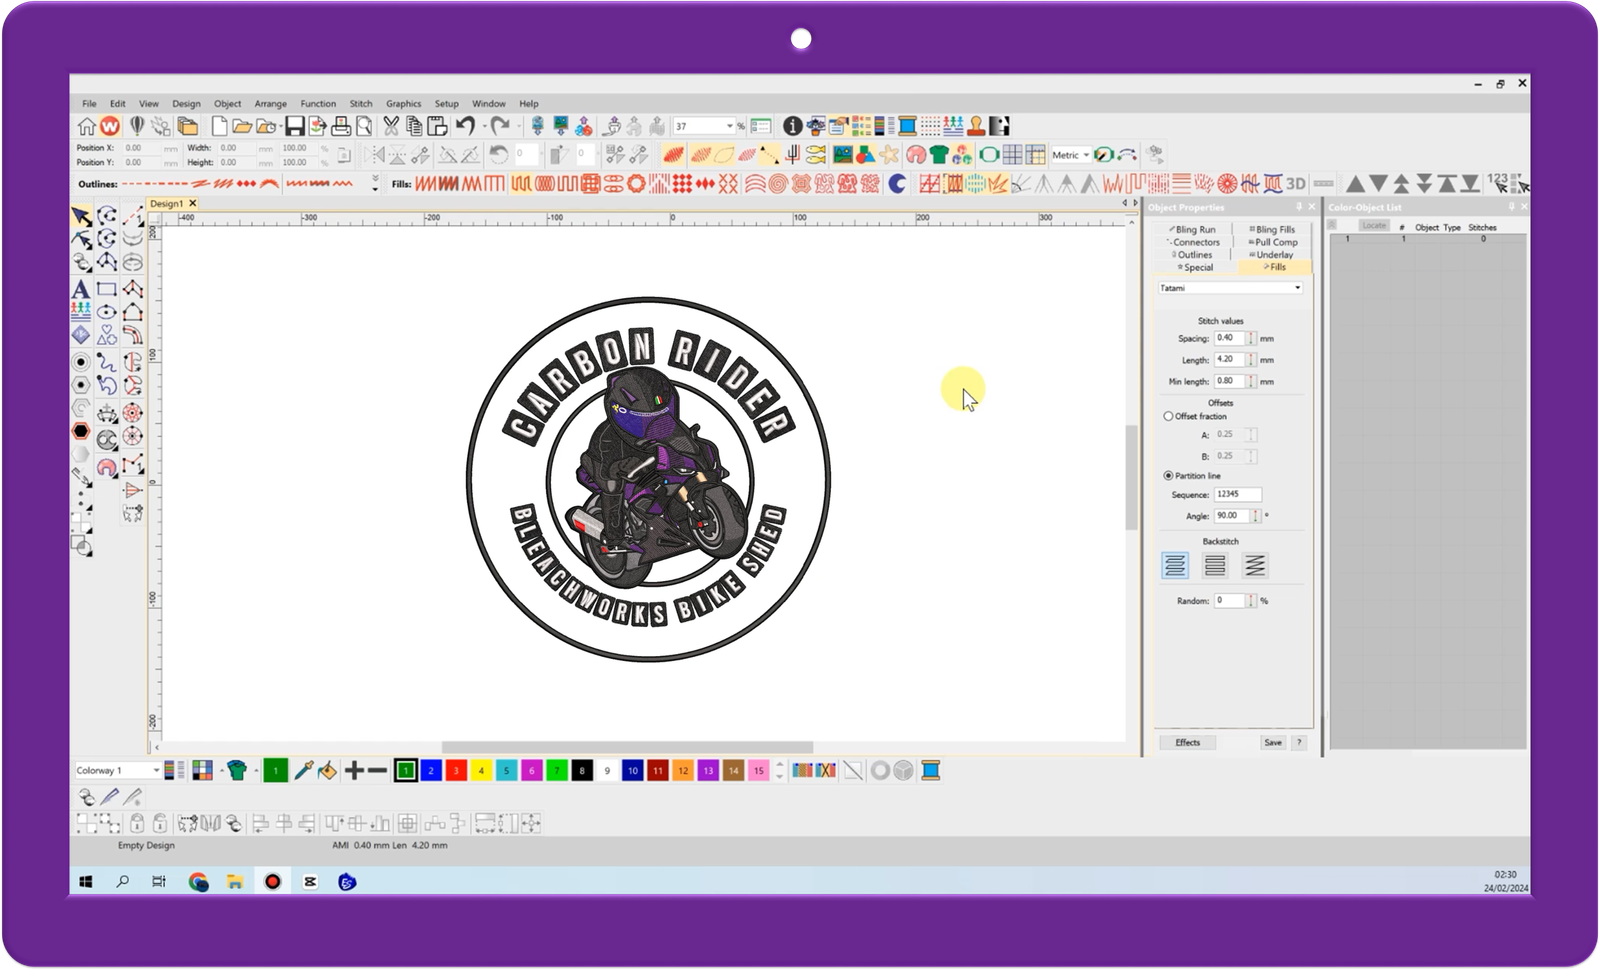The width and height of the screenshot is (1600, 970).
Task: Select the color picker eyedropper icon
Action: point(303,771)
